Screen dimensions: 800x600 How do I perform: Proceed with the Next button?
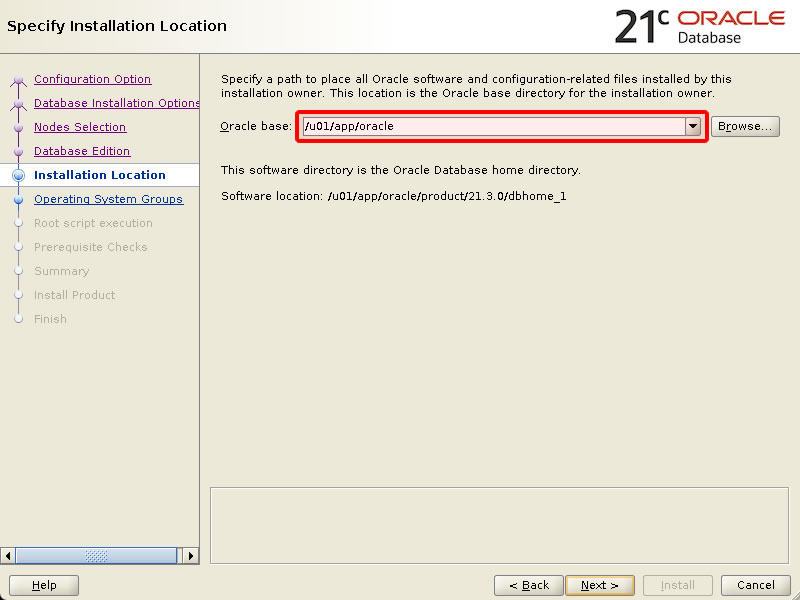point(599,585)
